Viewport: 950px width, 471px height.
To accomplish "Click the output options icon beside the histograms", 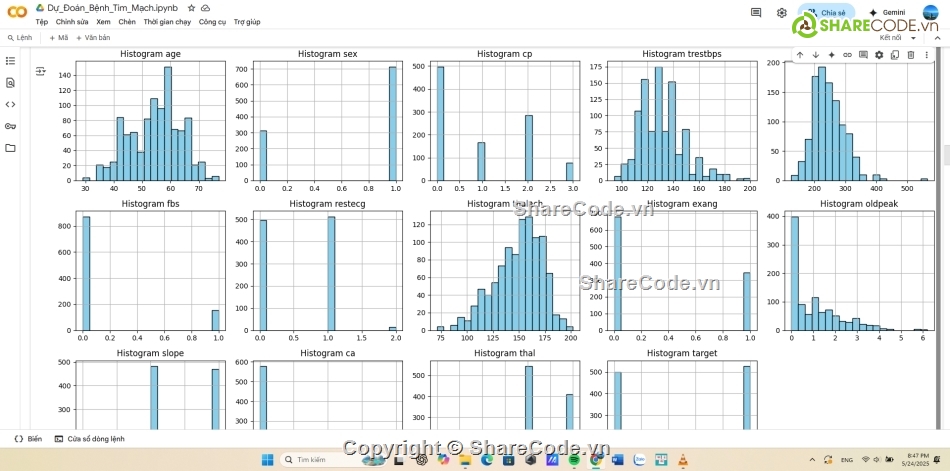I will pos(41,72).
